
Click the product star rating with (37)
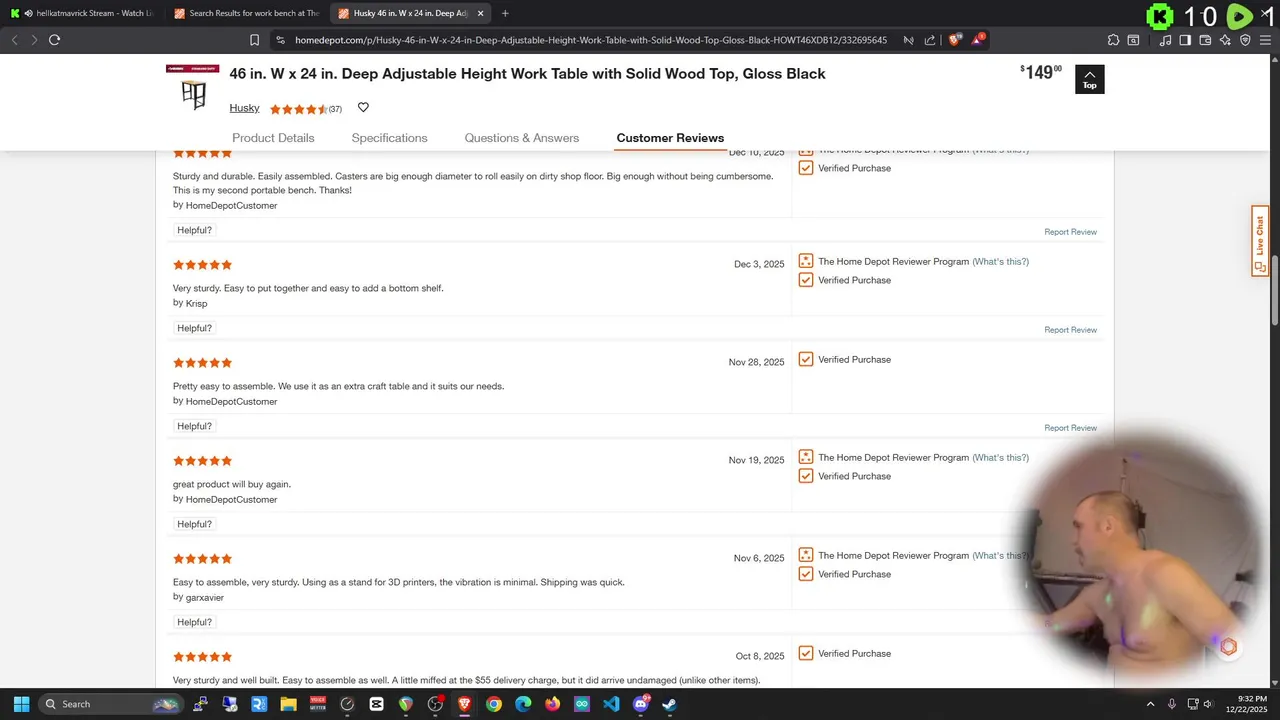(305, 109)
